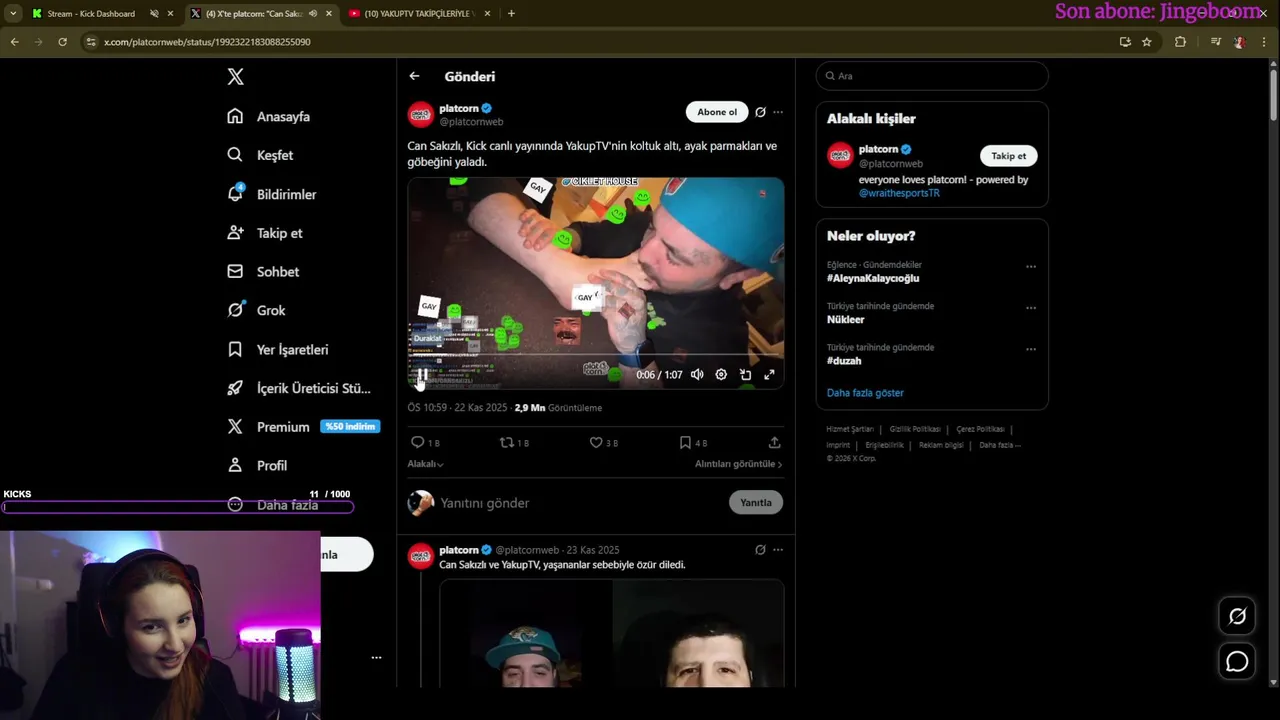
Task: Go back in browser history
Action: (14, 42)
